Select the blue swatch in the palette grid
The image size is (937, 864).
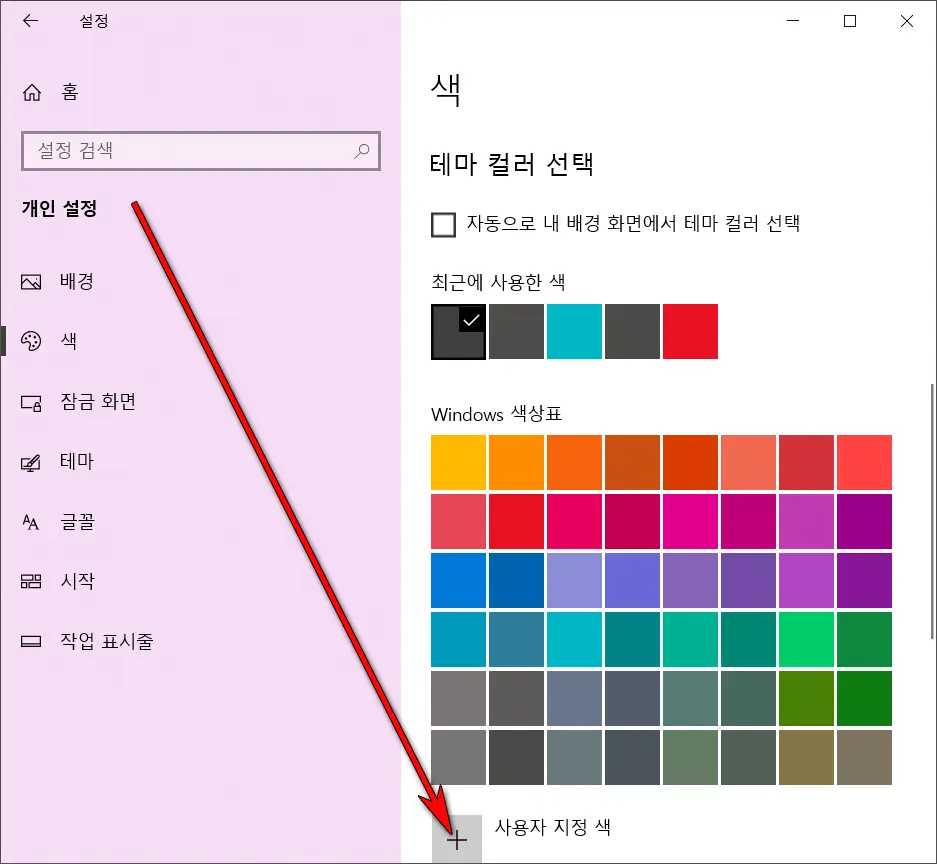(457, 580)
